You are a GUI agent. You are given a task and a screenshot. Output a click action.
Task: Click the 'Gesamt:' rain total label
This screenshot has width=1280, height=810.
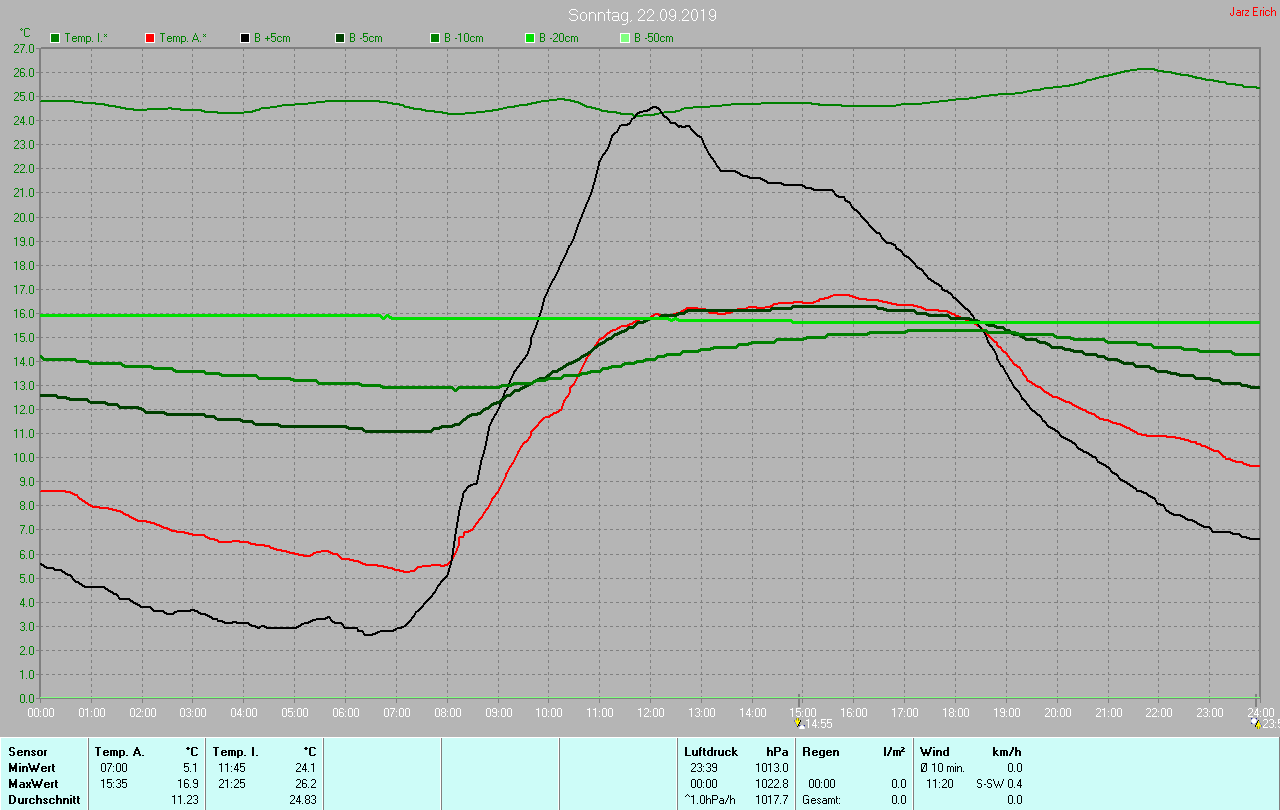tap(821, 800)
